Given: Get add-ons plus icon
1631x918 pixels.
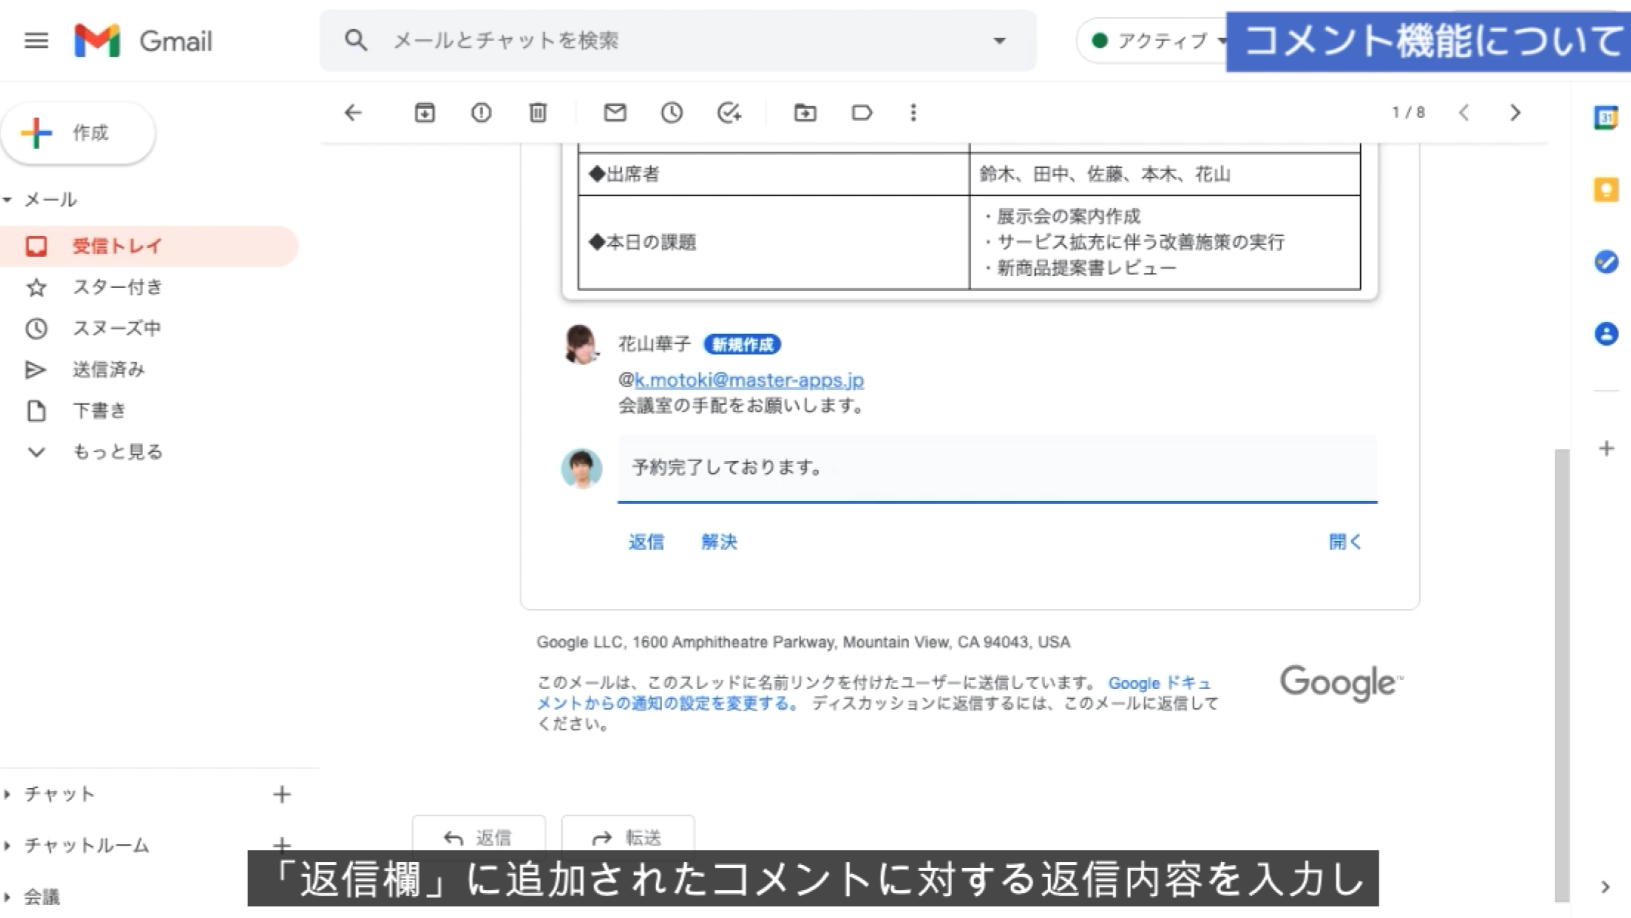Looking at the screenshot, I should (x=1606, y=448).
